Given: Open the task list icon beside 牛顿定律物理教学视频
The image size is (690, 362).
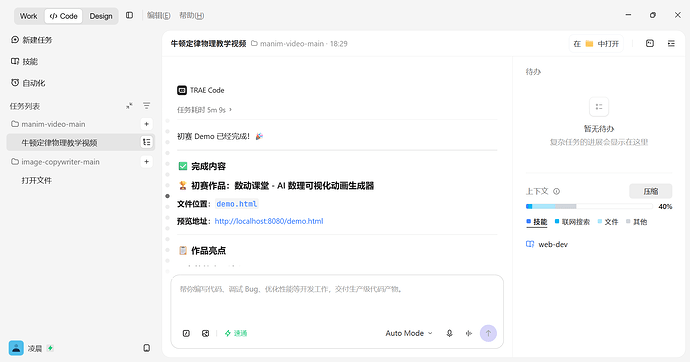Looking at the screenshot, I should click(147, 142).
